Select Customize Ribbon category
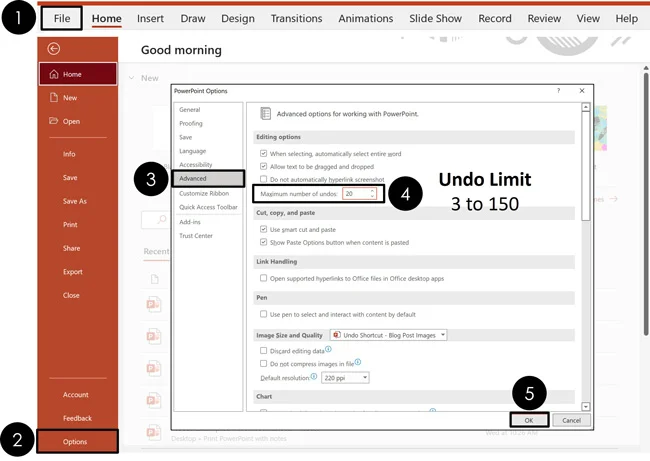The image size is (650, 461). point(204,193)
